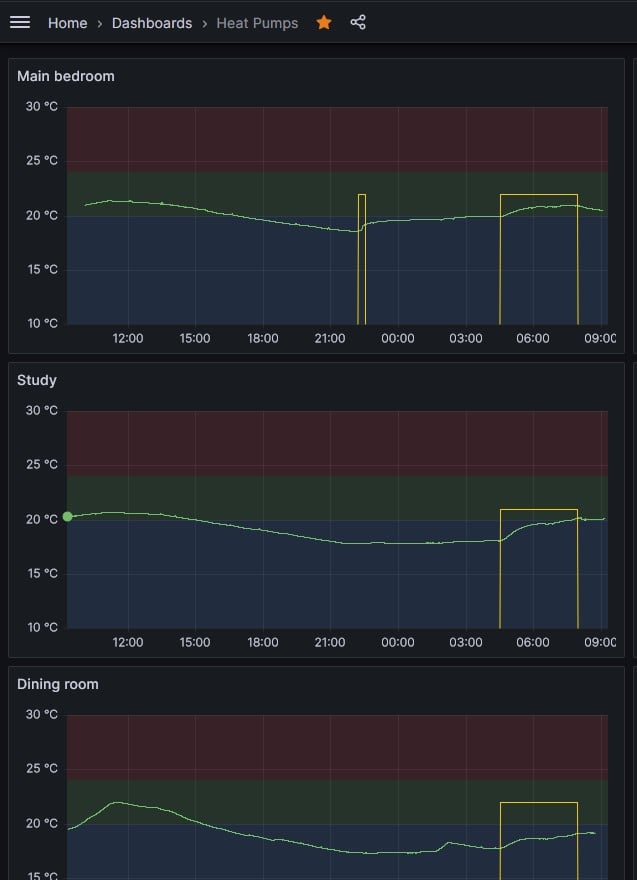Click Main bedroom 15 °C axis label
This screenshot has width=637, height=880.
click(42, 270)
